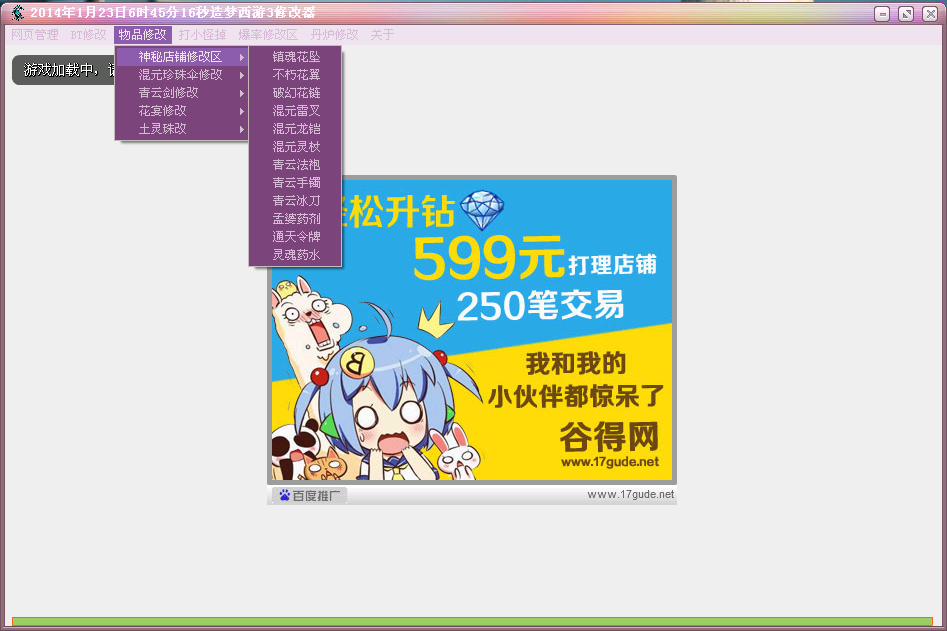Click the green progress bar
947x631 pixels.
coord(472,622)
